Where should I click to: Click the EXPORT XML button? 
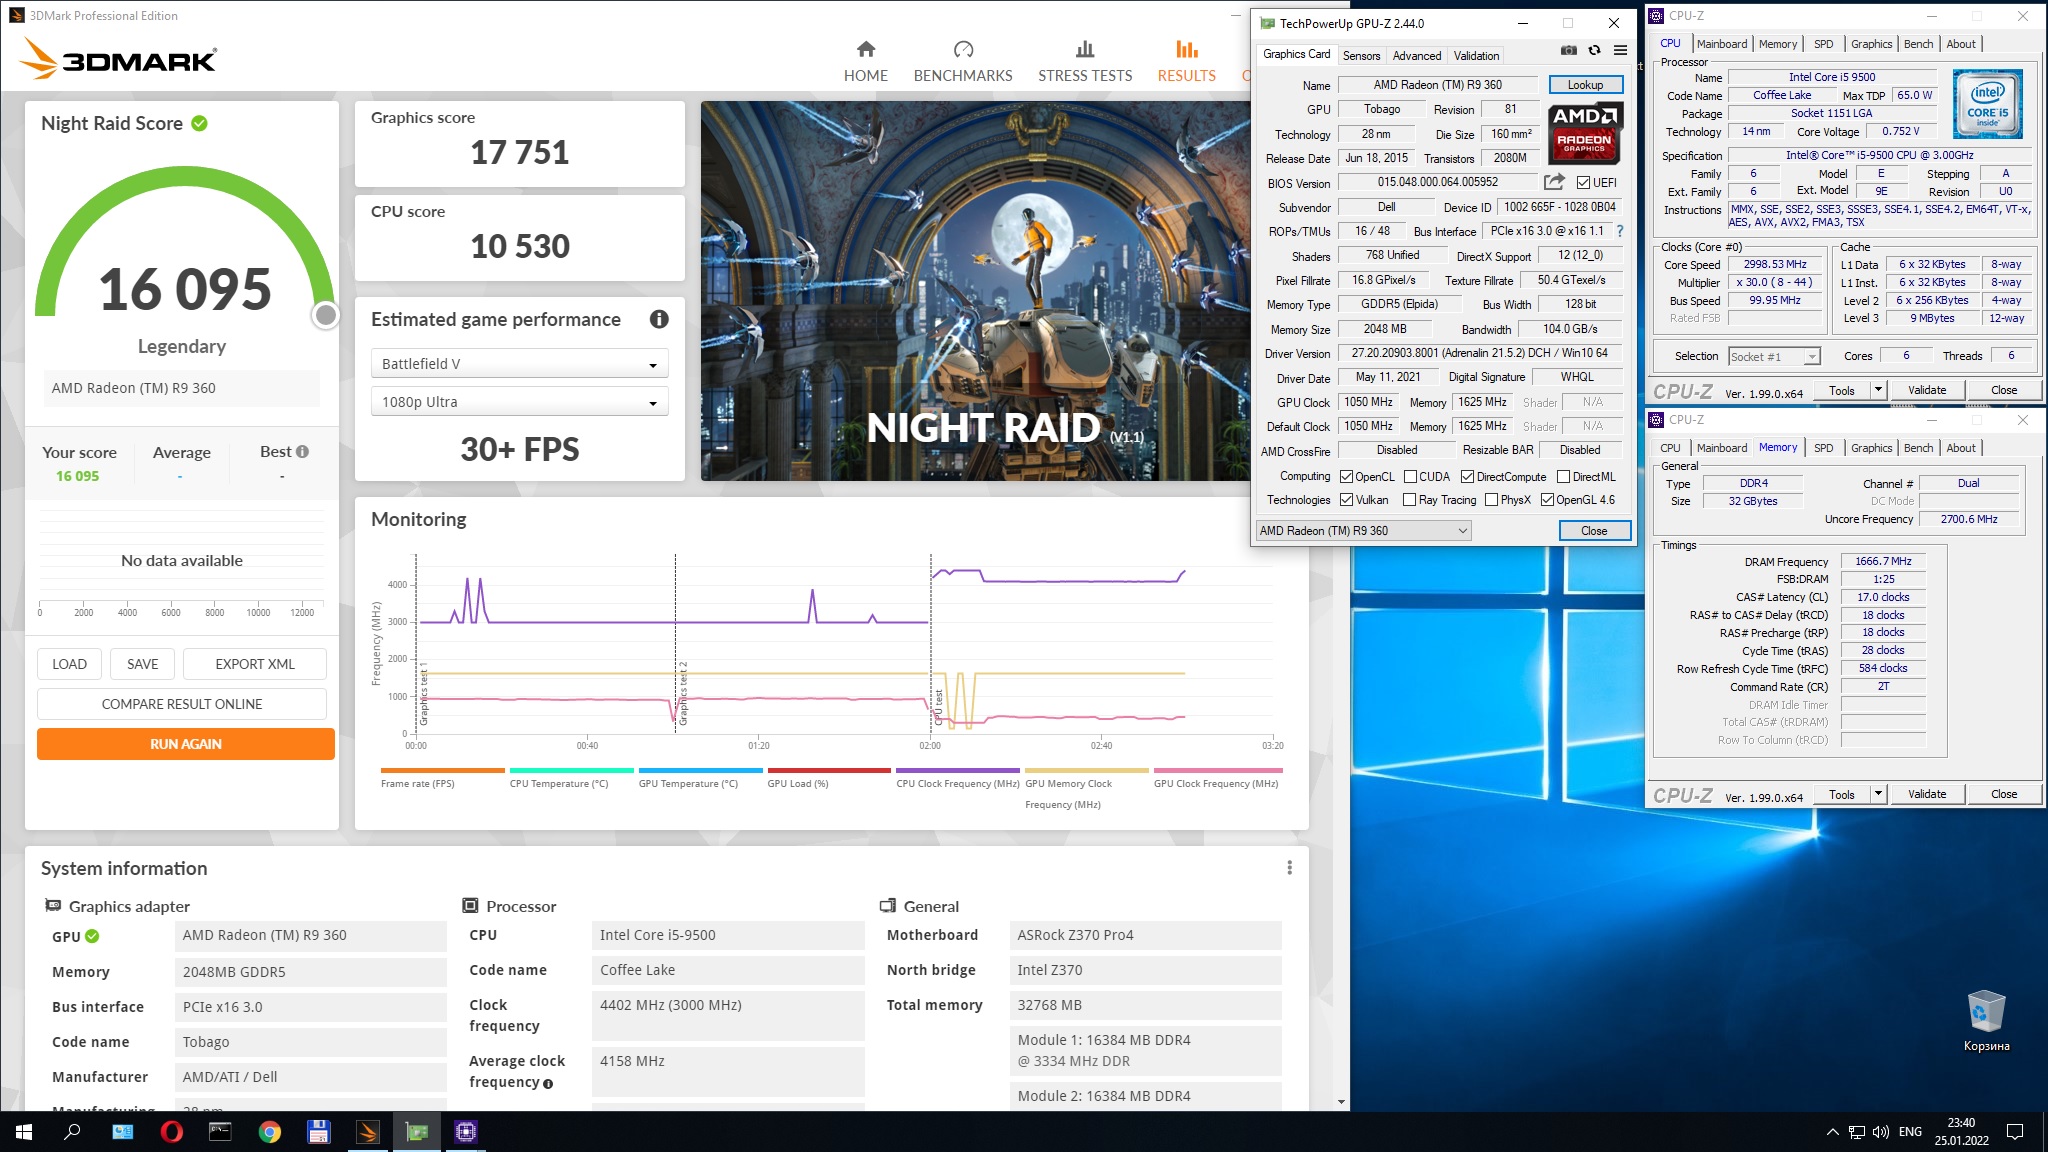[255, 664]
